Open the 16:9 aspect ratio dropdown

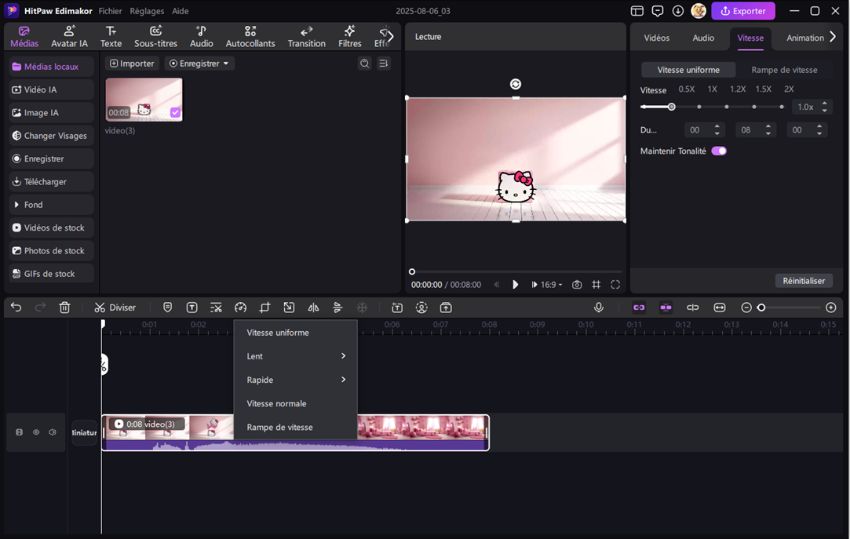click(551, 285)
